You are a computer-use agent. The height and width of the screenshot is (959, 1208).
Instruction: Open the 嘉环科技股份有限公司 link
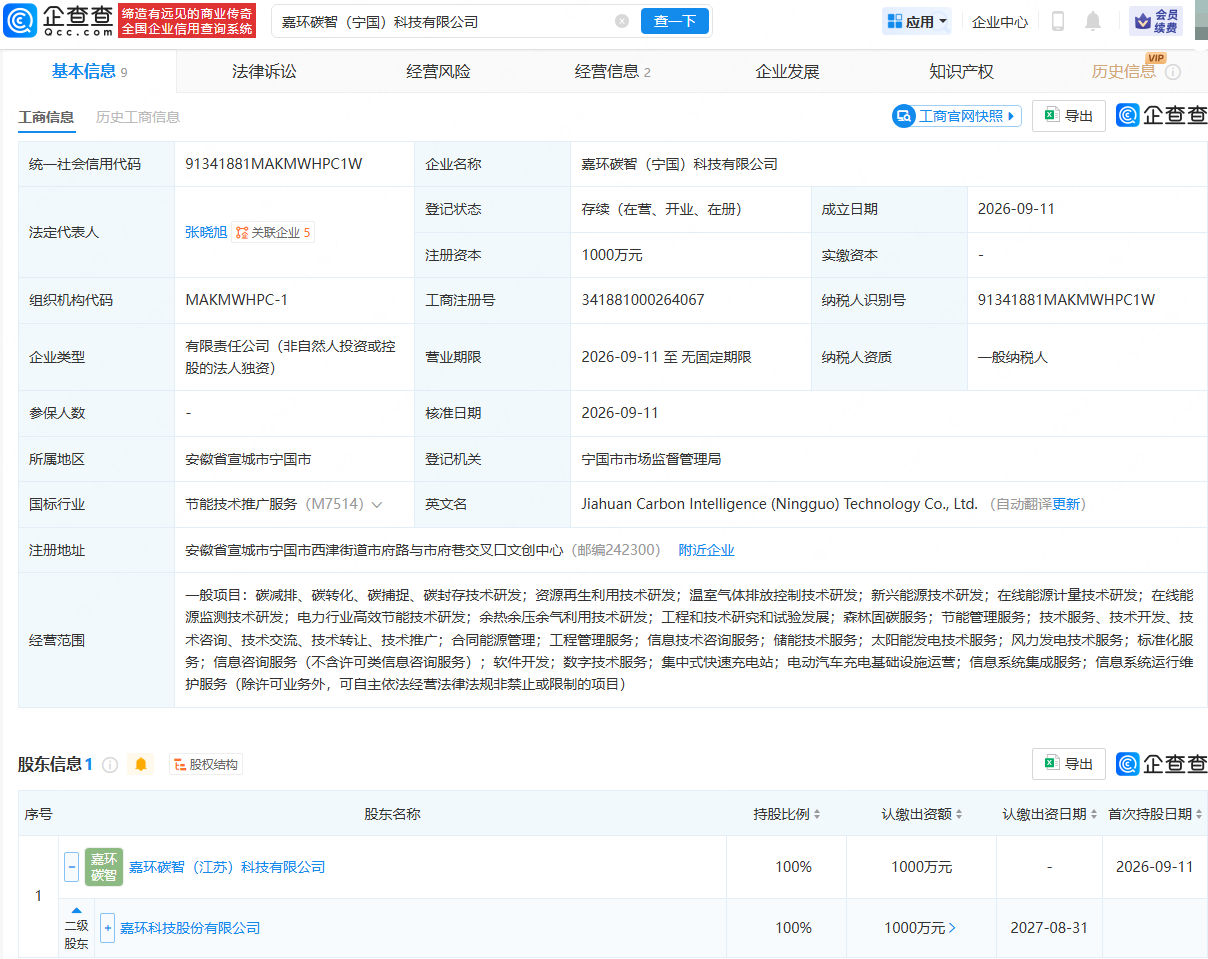190,928
